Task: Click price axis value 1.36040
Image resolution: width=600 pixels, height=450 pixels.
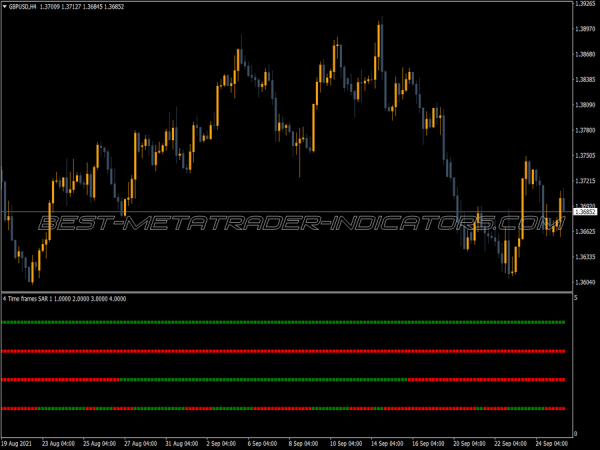Action: click(x=585, y=282)
